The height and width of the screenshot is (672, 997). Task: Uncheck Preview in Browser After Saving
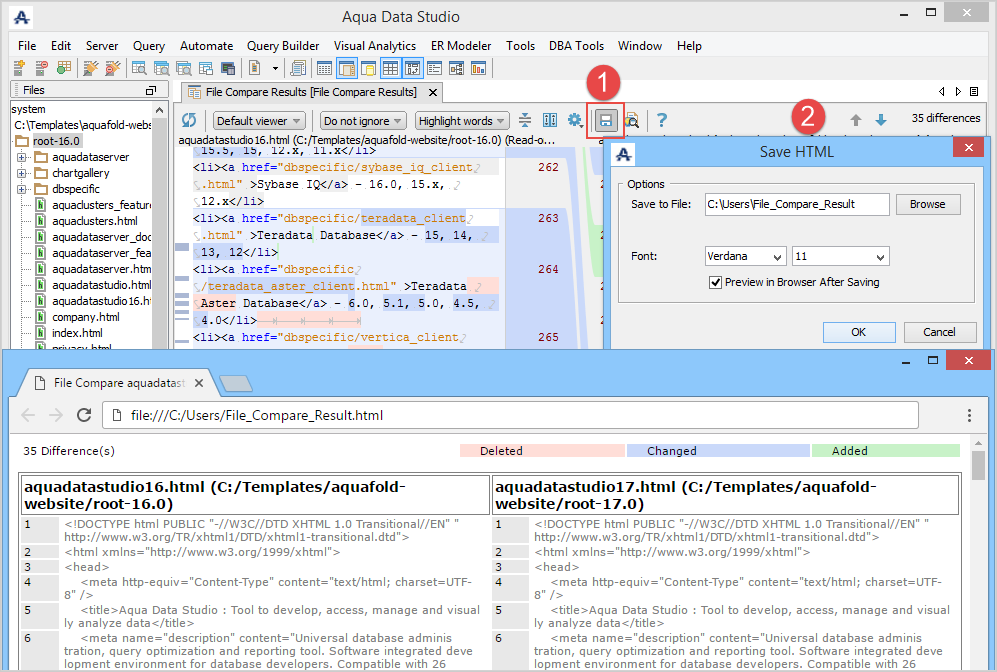click(x=715, y=282)
